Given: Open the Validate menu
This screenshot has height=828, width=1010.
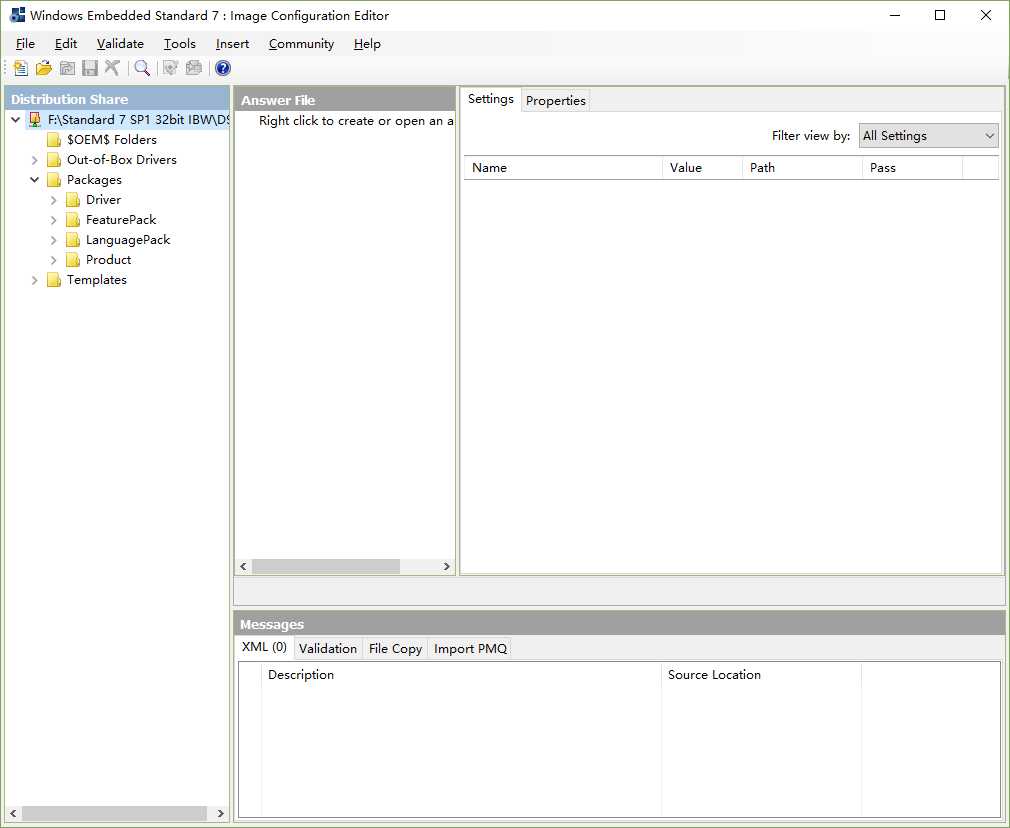Looking at the screenshot, I should (x=120, y=44).
